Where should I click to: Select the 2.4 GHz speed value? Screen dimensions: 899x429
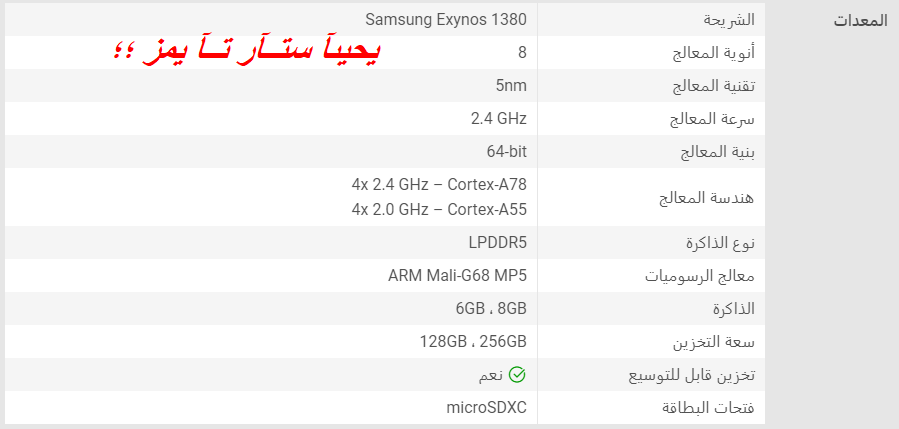tap(498, 119)
